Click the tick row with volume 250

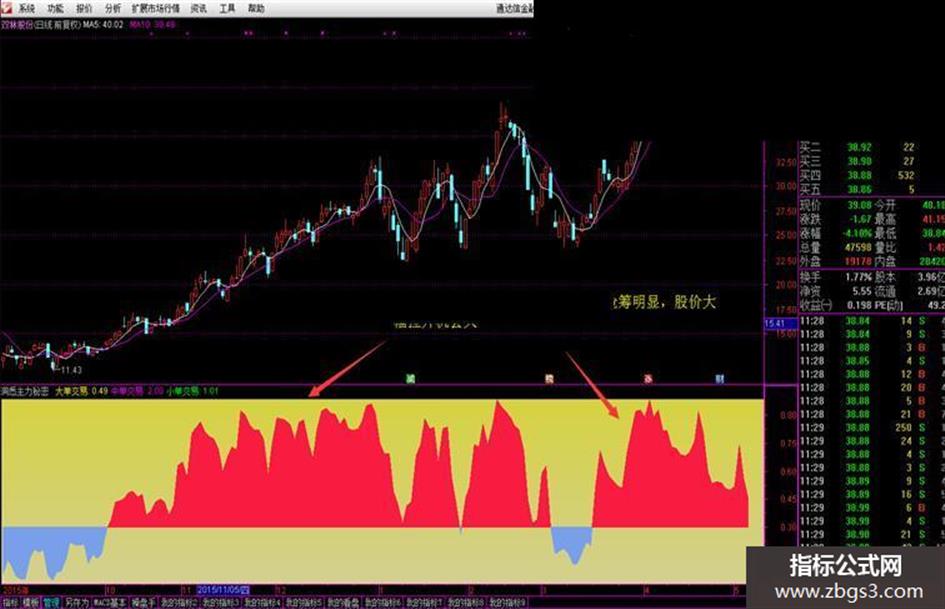pos(872,428)
